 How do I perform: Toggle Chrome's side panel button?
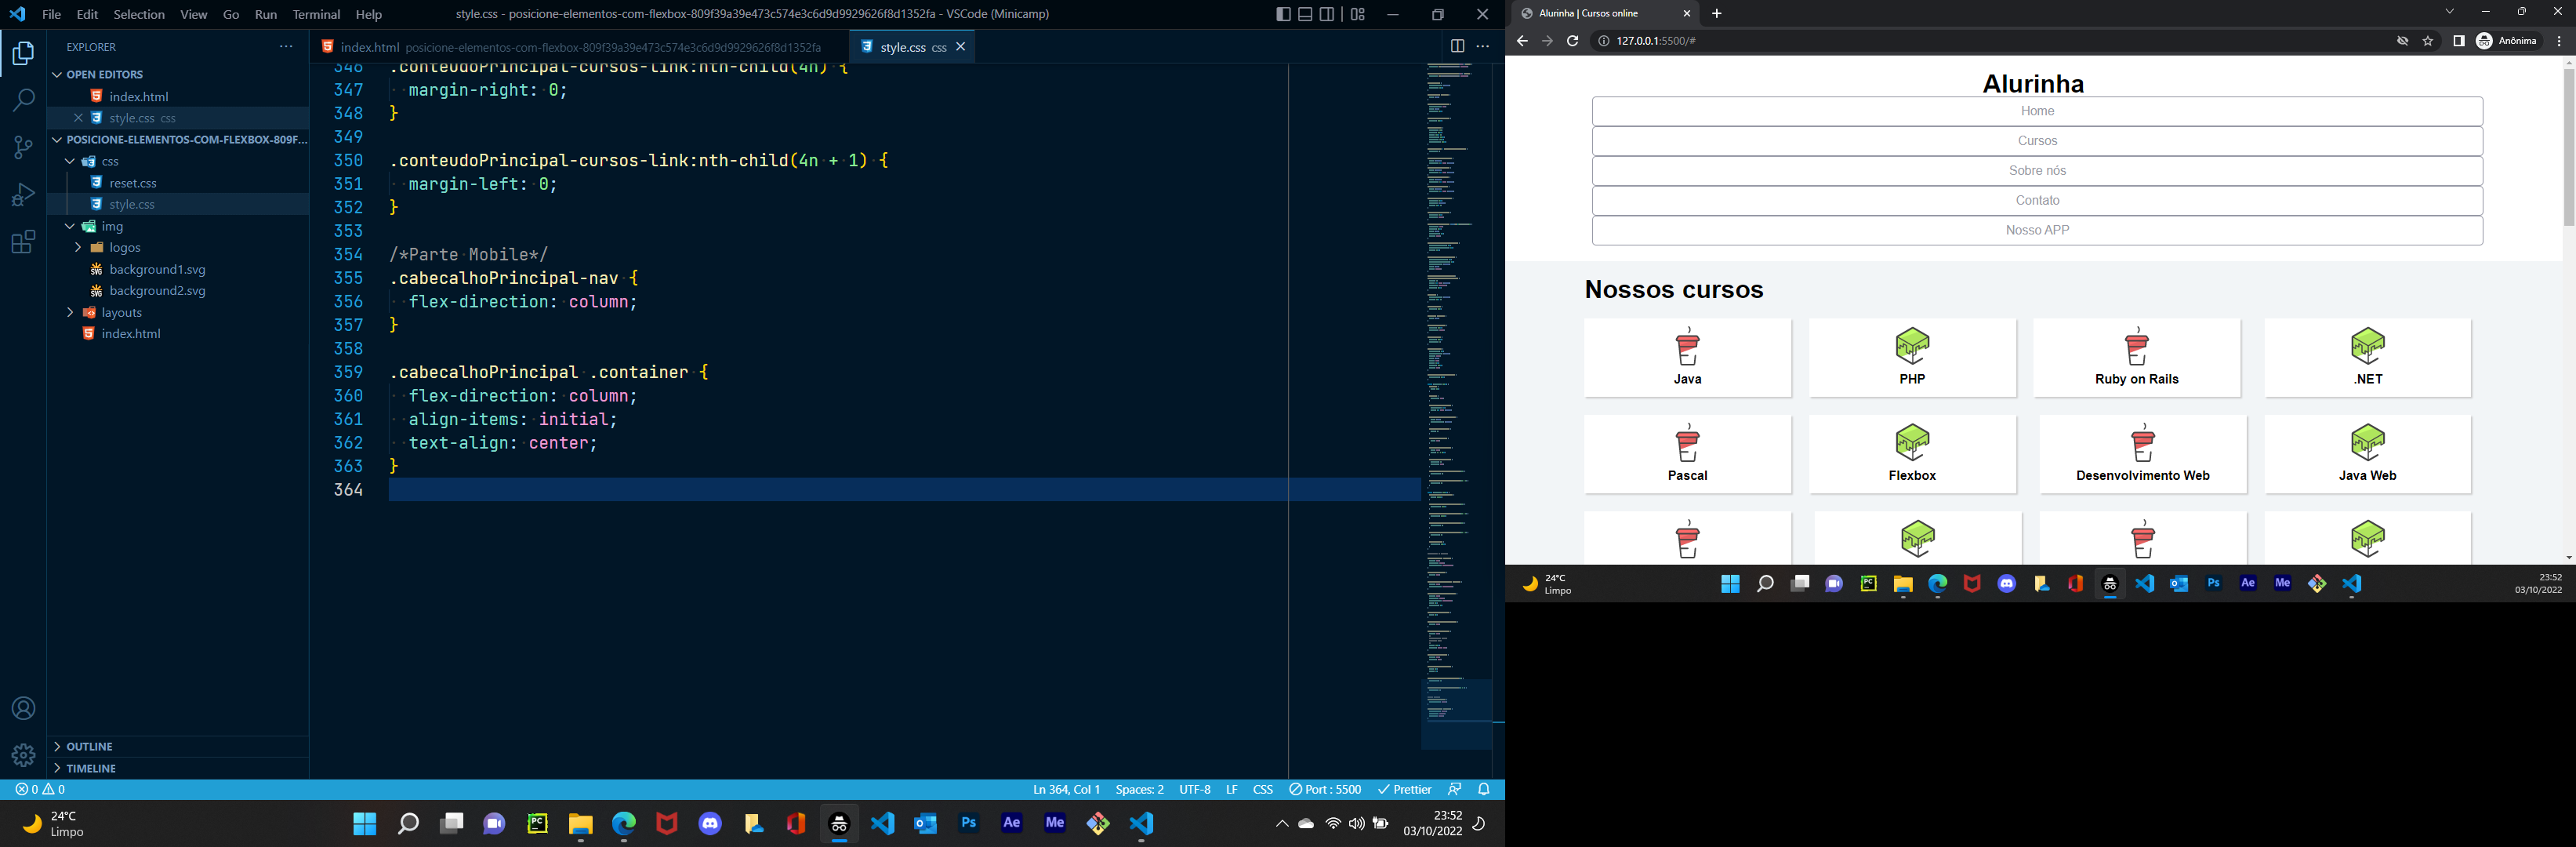click(2458, 41)
